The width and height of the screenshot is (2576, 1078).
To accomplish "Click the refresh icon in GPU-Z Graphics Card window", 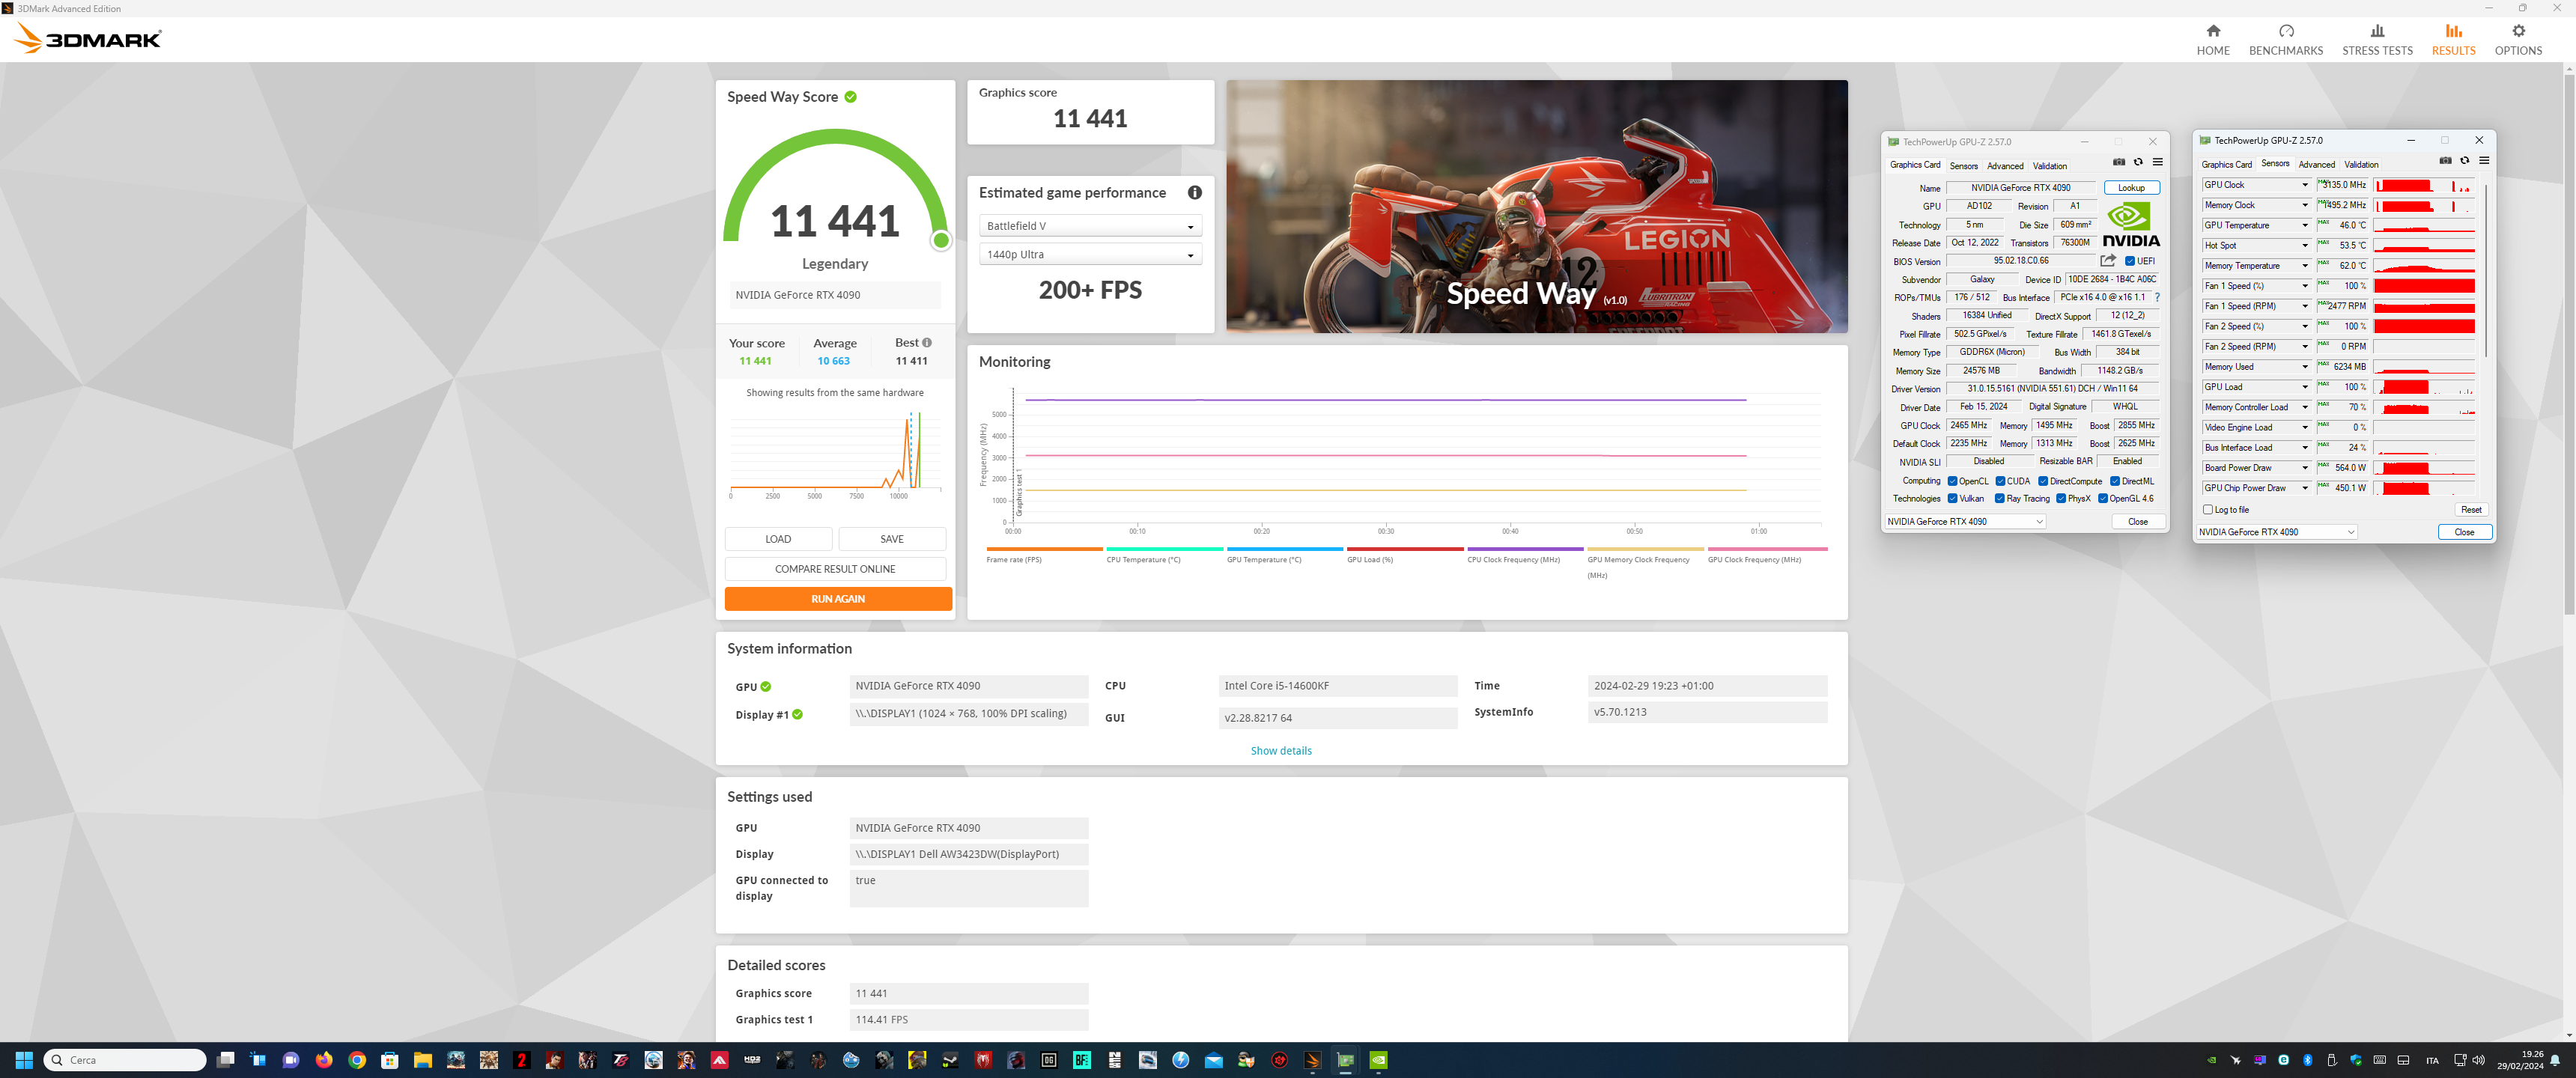I will (2138, 162).
